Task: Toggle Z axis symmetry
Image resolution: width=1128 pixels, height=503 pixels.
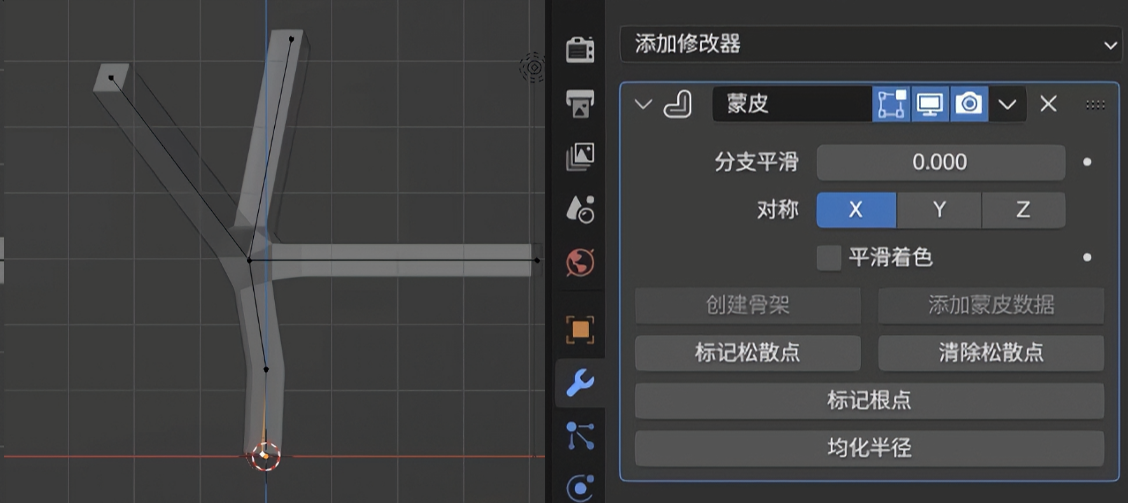Action: tap(1023, 210)
